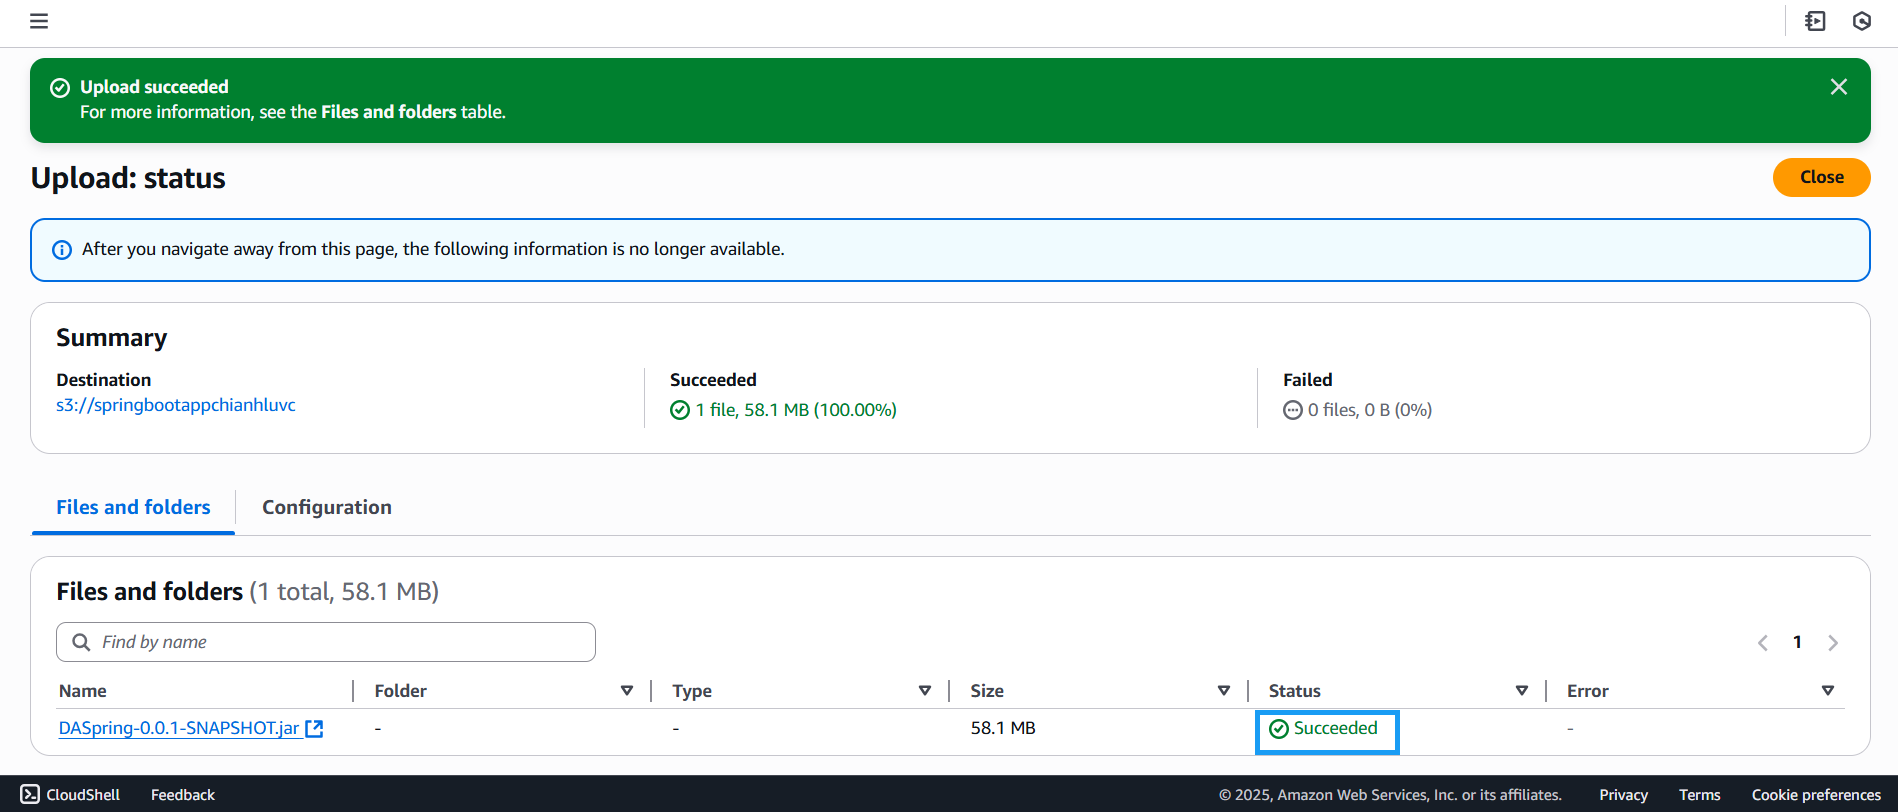This screenshot has width=1898, height=812.
Task: Open CloudShell from the footer
Action: pyautogui.click(x=70, y=795)
